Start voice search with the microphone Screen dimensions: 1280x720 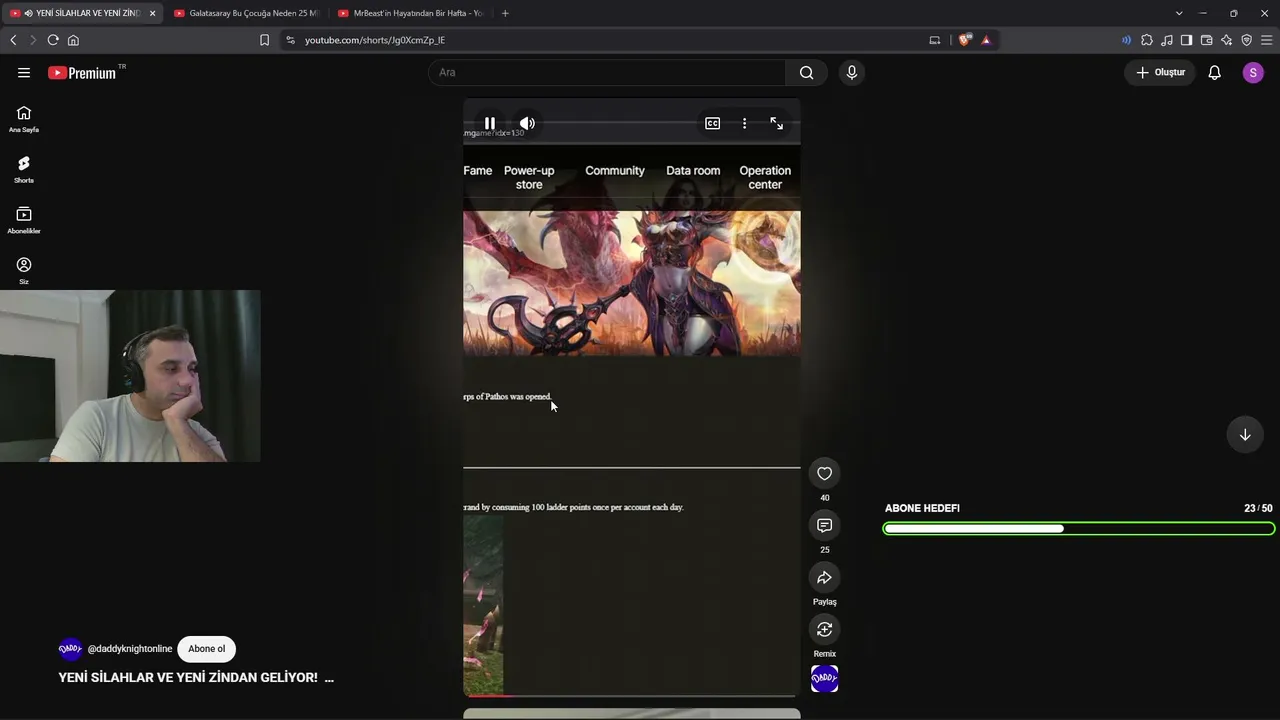(x=852, y=72)
